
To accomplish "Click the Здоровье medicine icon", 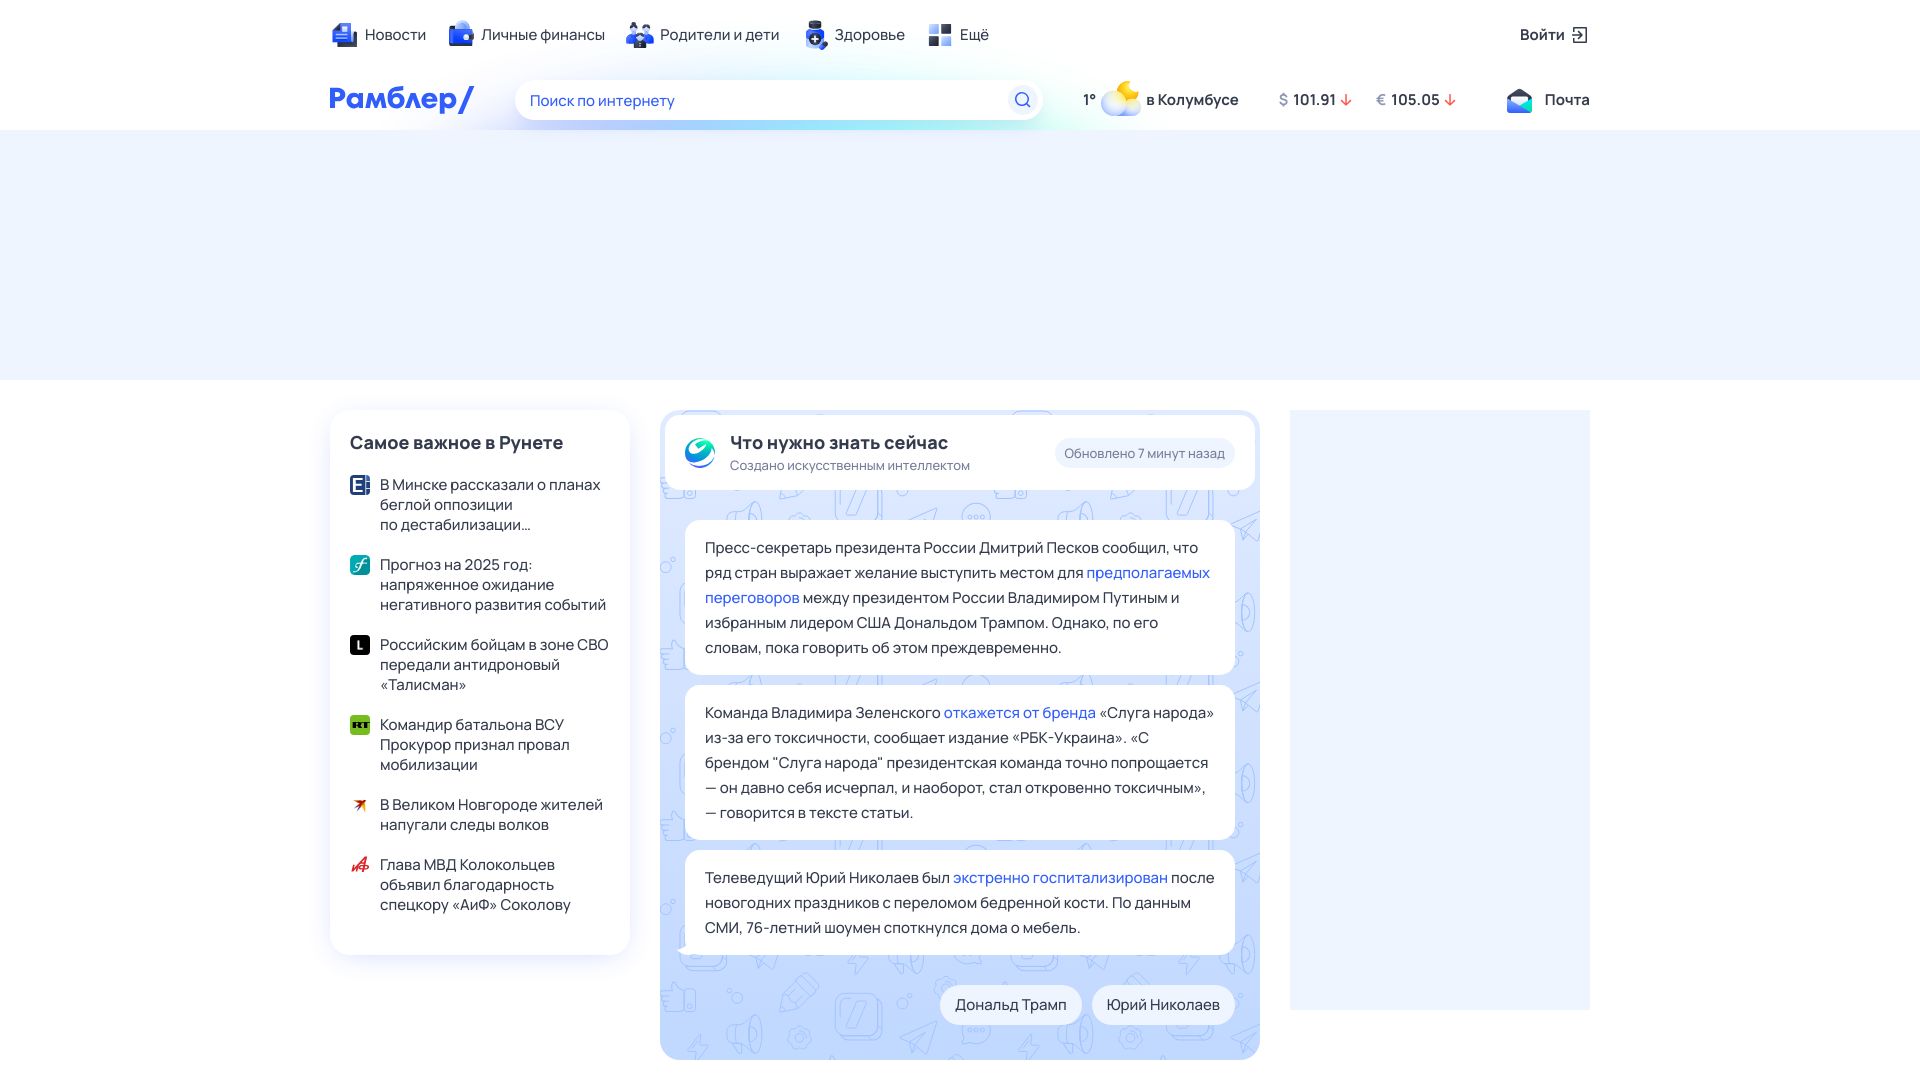I will tap(816, 35).
